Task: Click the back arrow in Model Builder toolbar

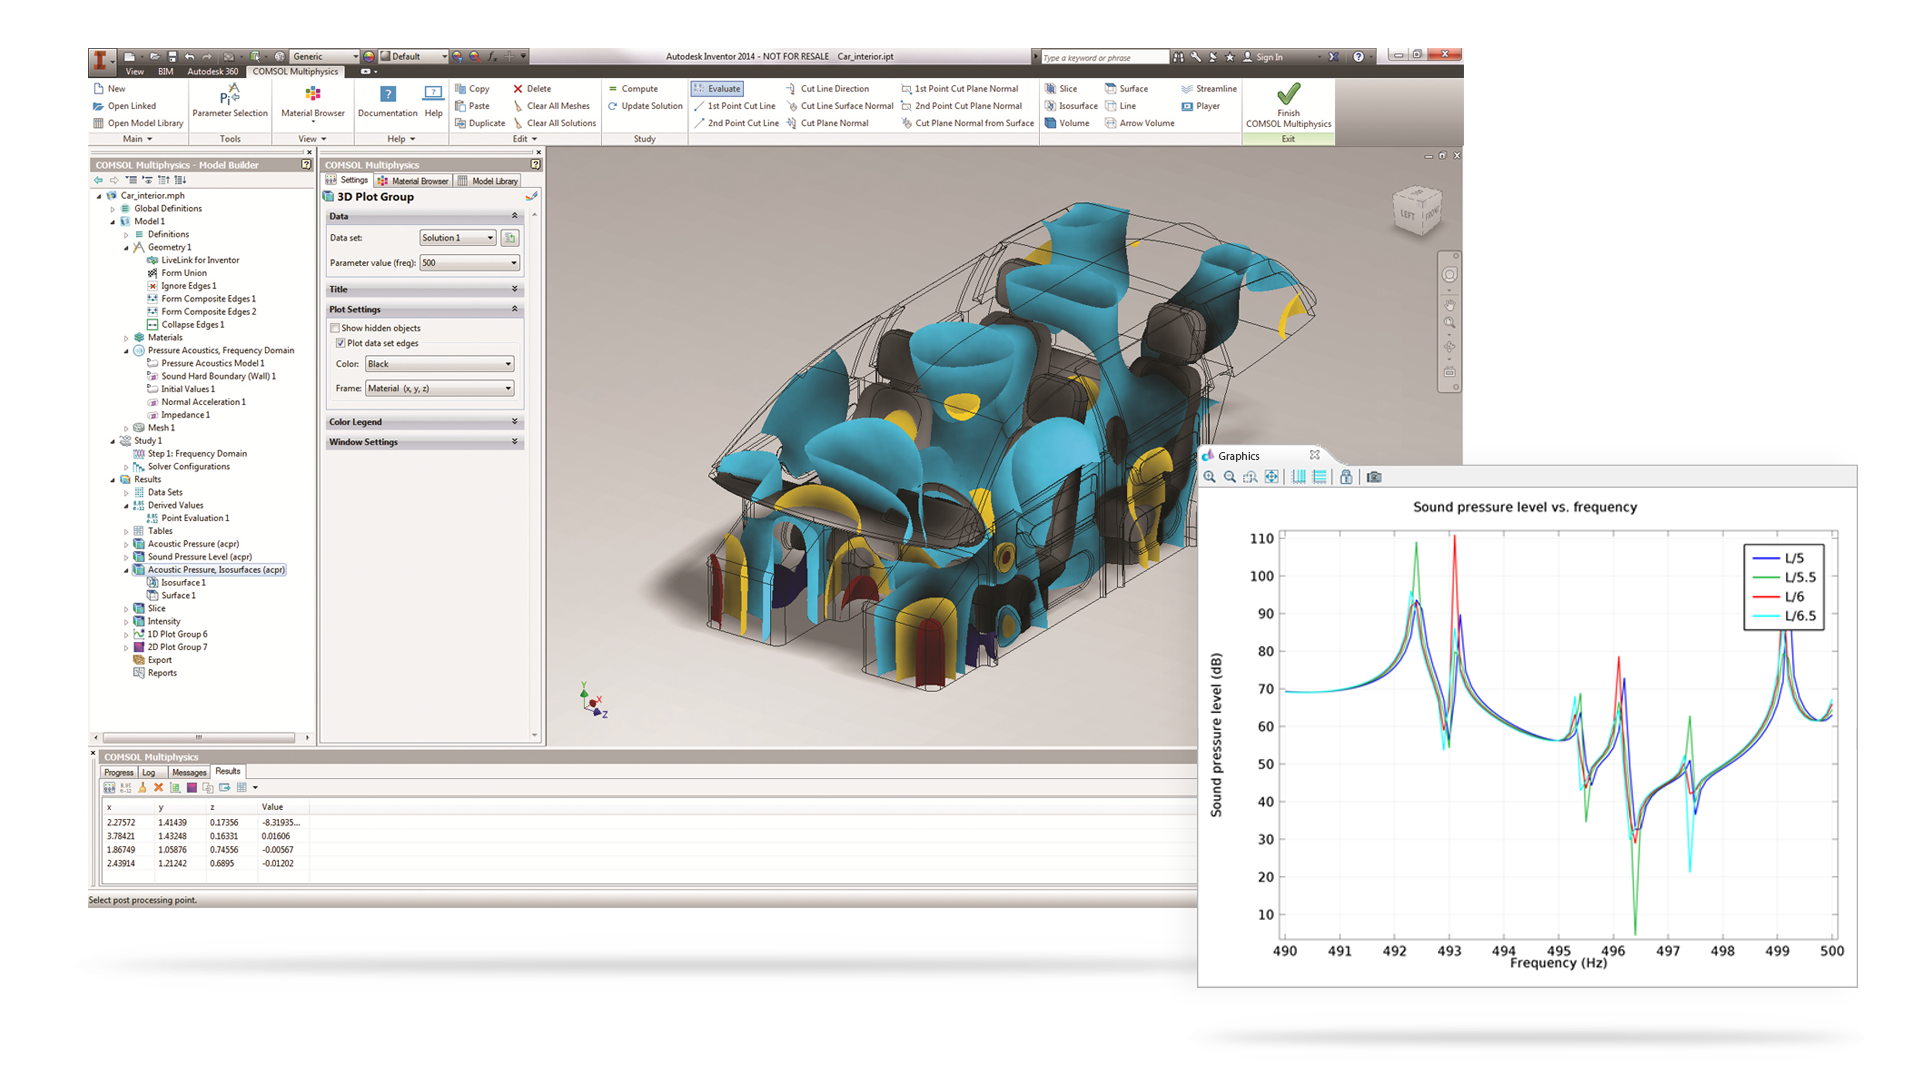Action: pos(98,180)
